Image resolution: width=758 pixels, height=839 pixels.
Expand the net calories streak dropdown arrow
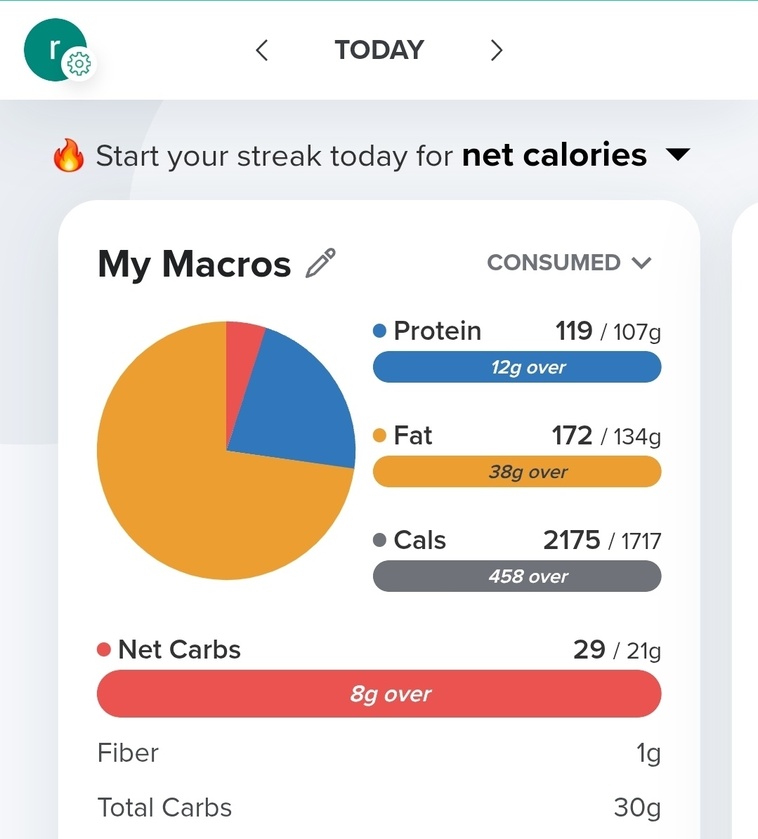[678, 155]
